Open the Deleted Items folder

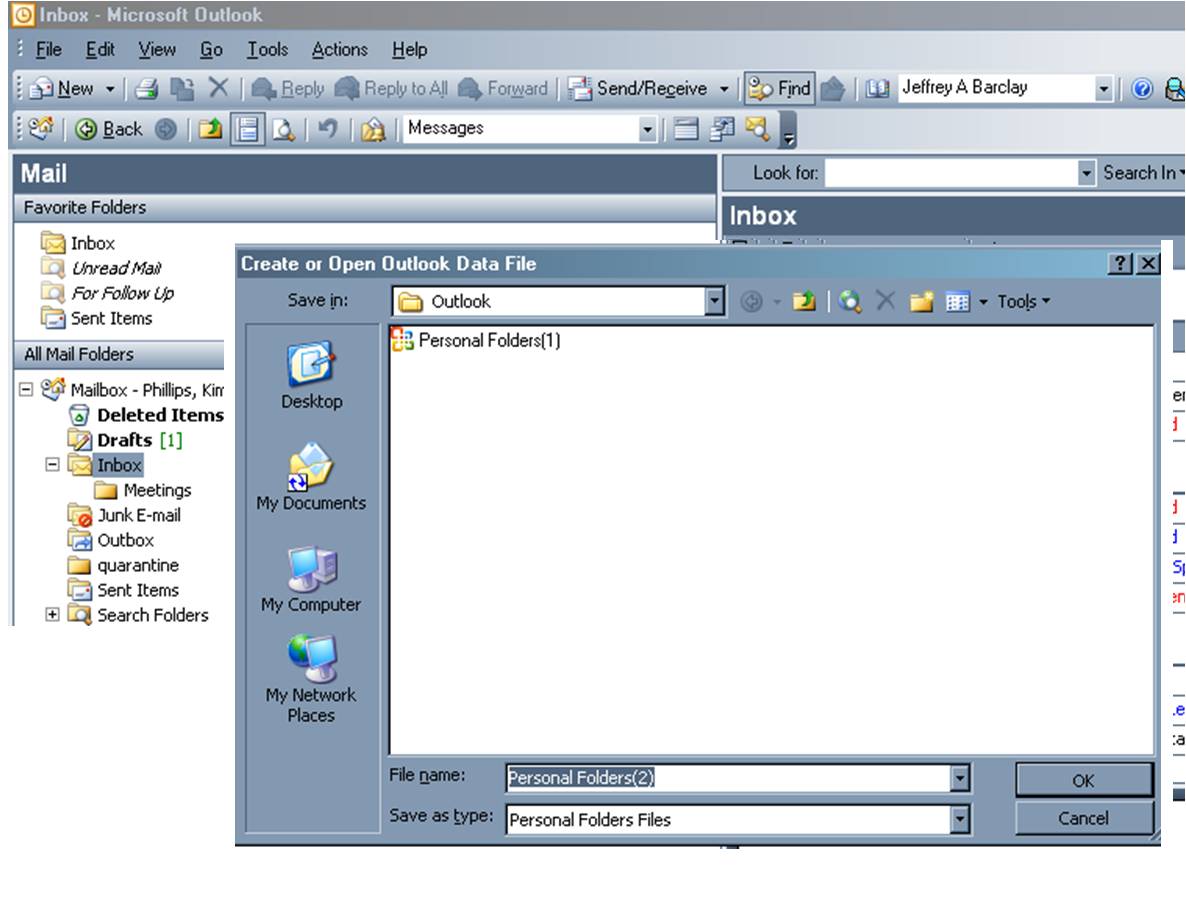(x=160, y=415)
